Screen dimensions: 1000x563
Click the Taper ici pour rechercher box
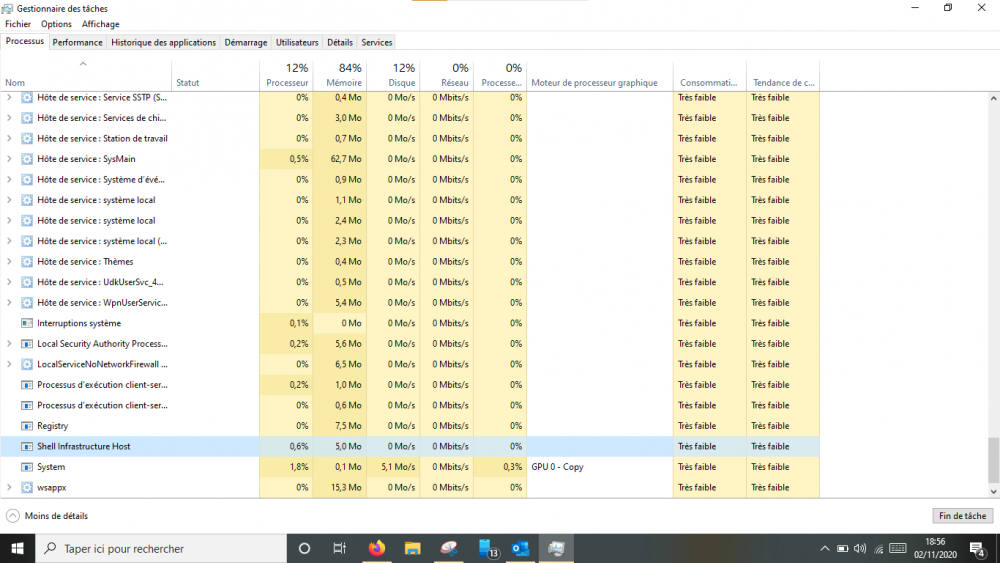coord(160,548)
